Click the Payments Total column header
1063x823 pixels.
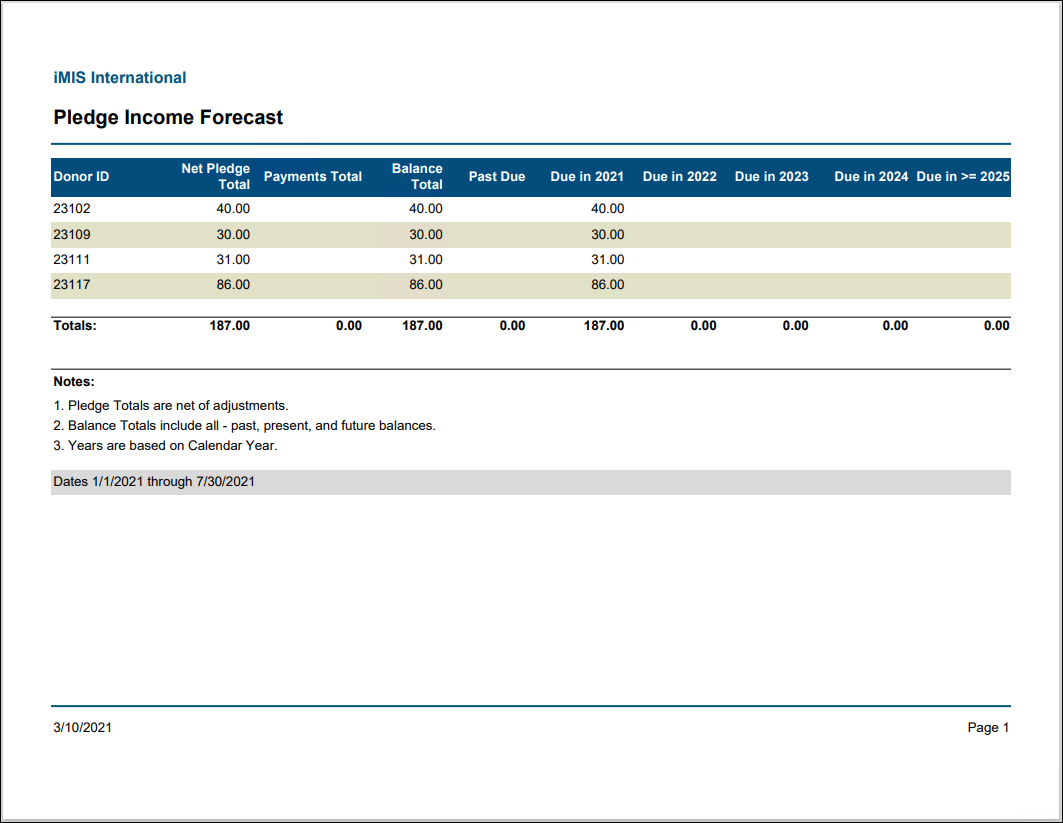(x=313, y=176)
